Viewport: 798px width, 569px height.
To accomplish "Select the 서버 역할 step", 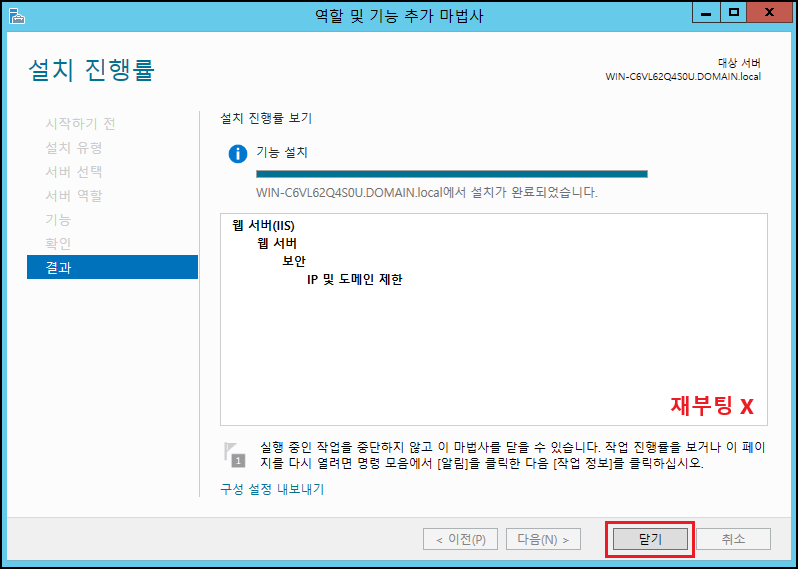I will pos(74,195).
